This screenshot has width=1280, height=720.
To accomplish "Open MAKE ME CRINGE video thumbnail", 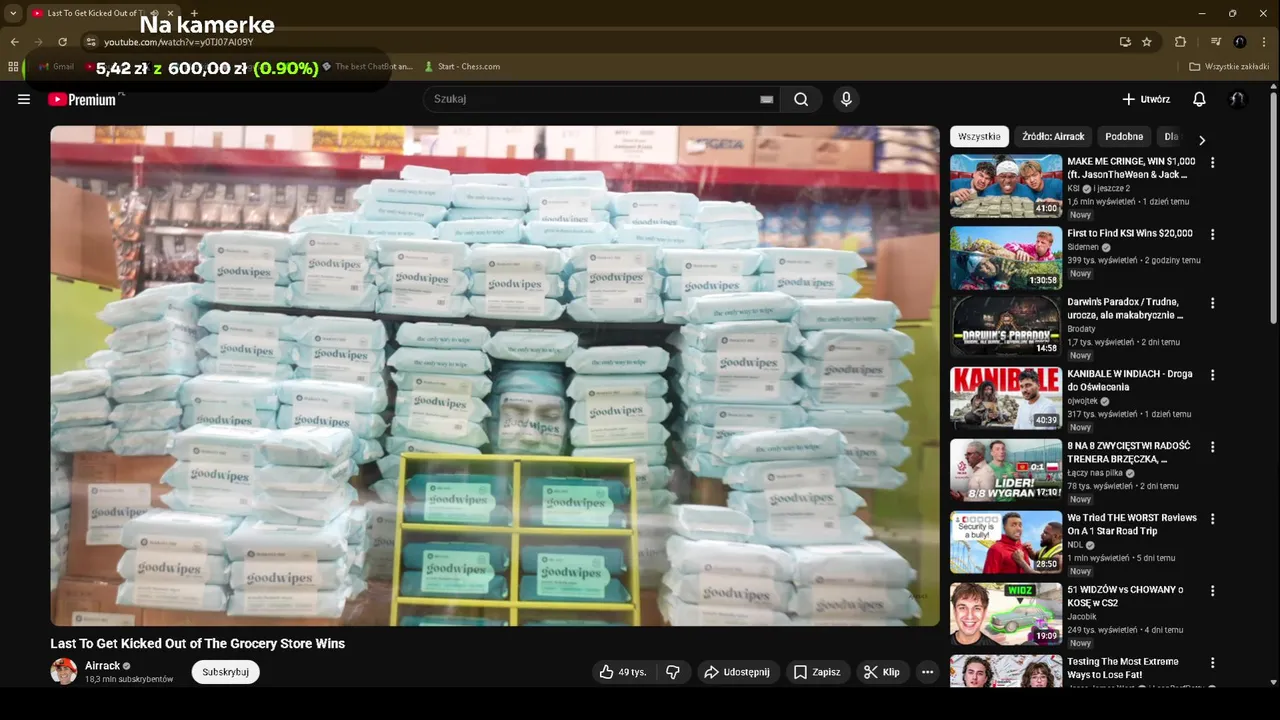I will [1006, 186].
